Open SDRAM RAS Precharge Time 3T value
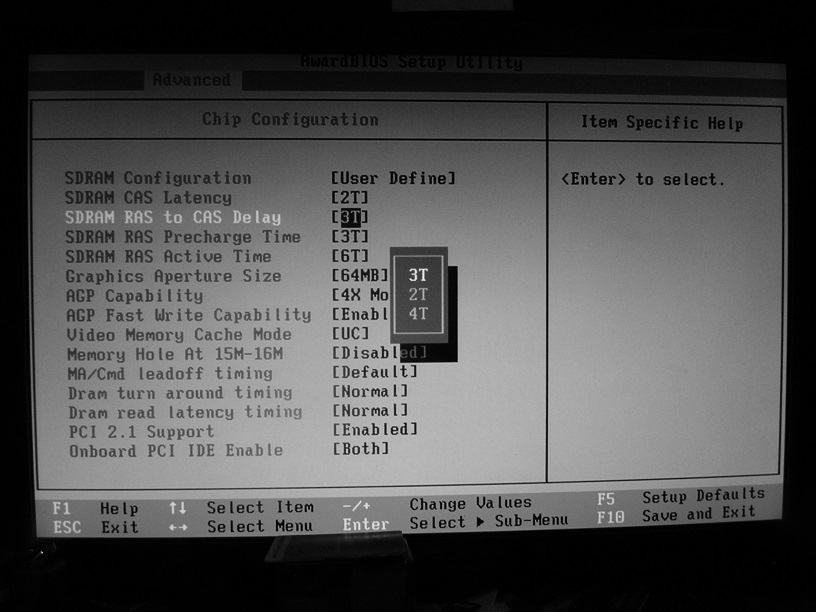 [x=350, y=237]
